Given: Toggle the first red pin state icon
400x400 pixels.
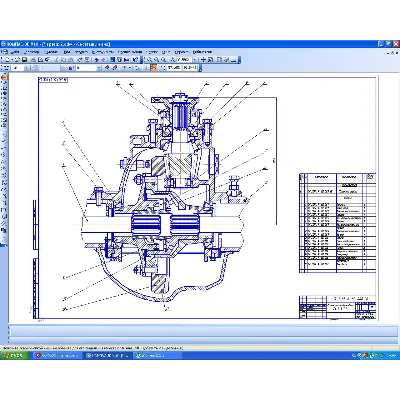Looking at the screenshot, I should pos(107,68).
